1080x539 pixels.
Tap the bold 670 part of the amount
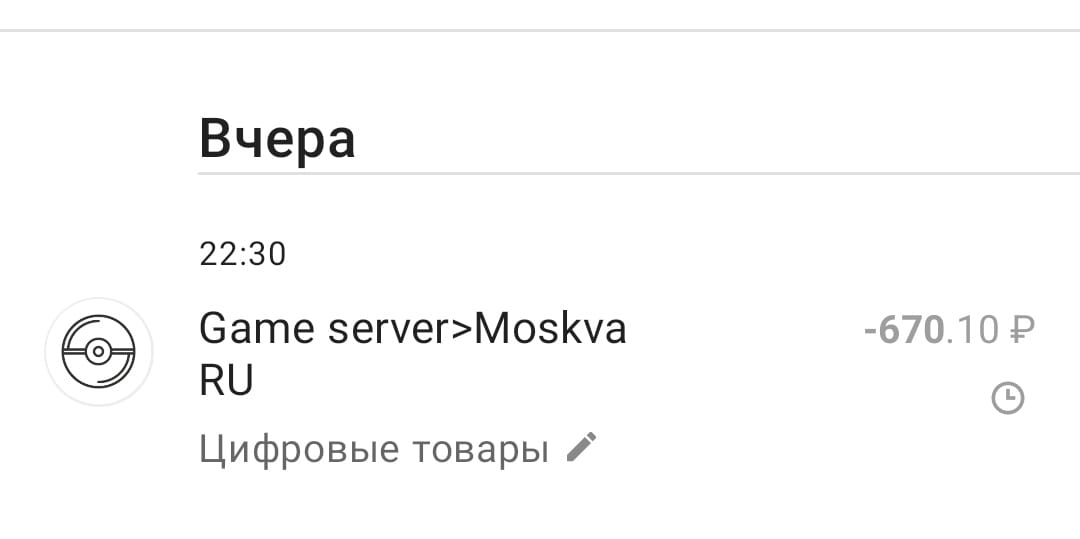click(911, 330)
